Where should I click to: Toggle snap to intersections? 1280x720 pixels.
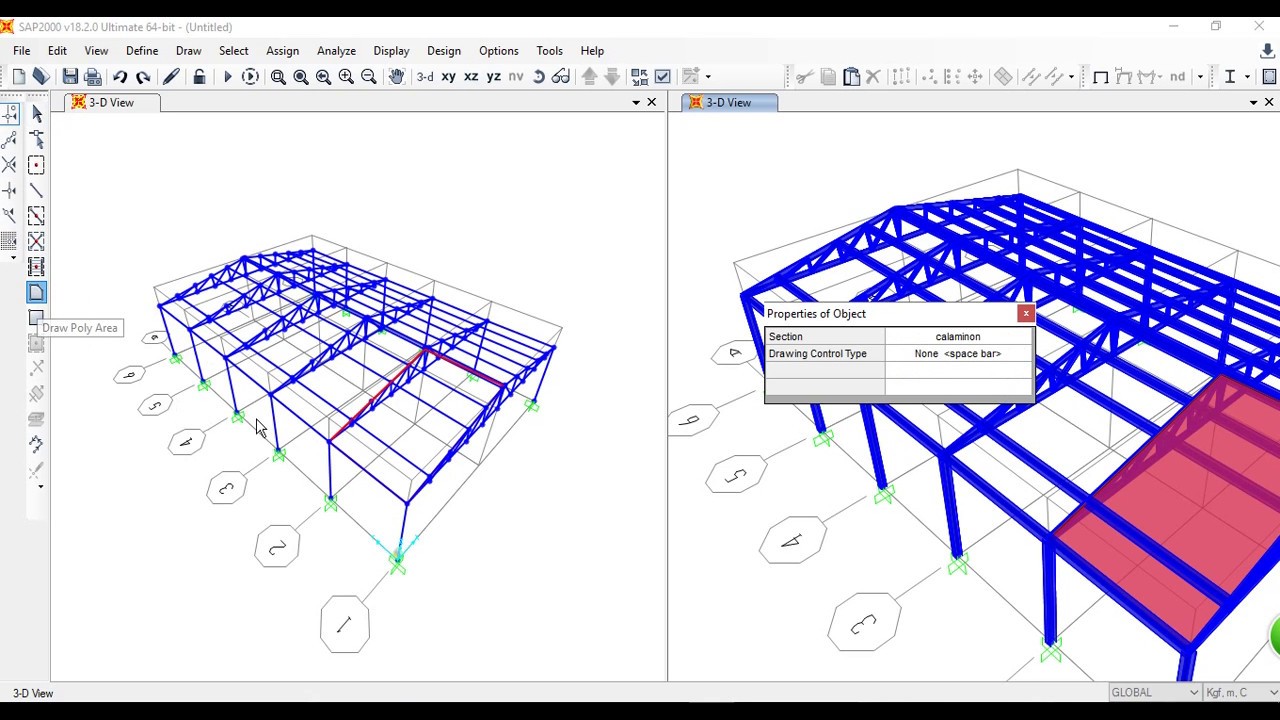click(10, 165)
